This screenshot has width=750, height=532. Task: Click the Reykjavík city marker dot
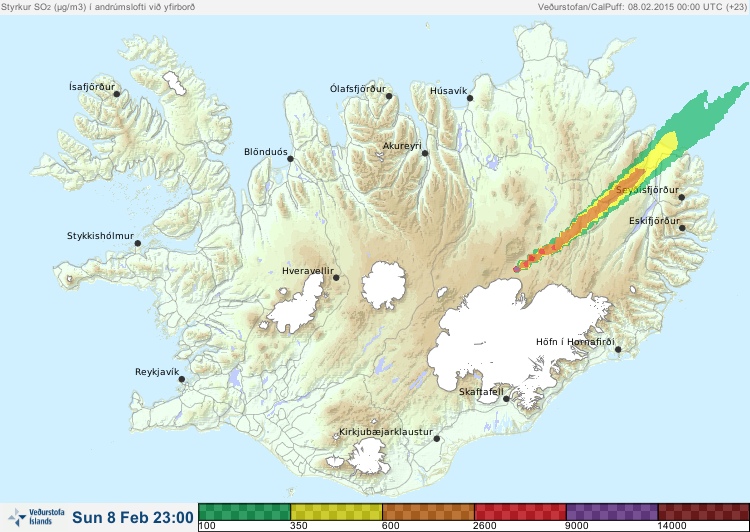(x=182, y=379)
